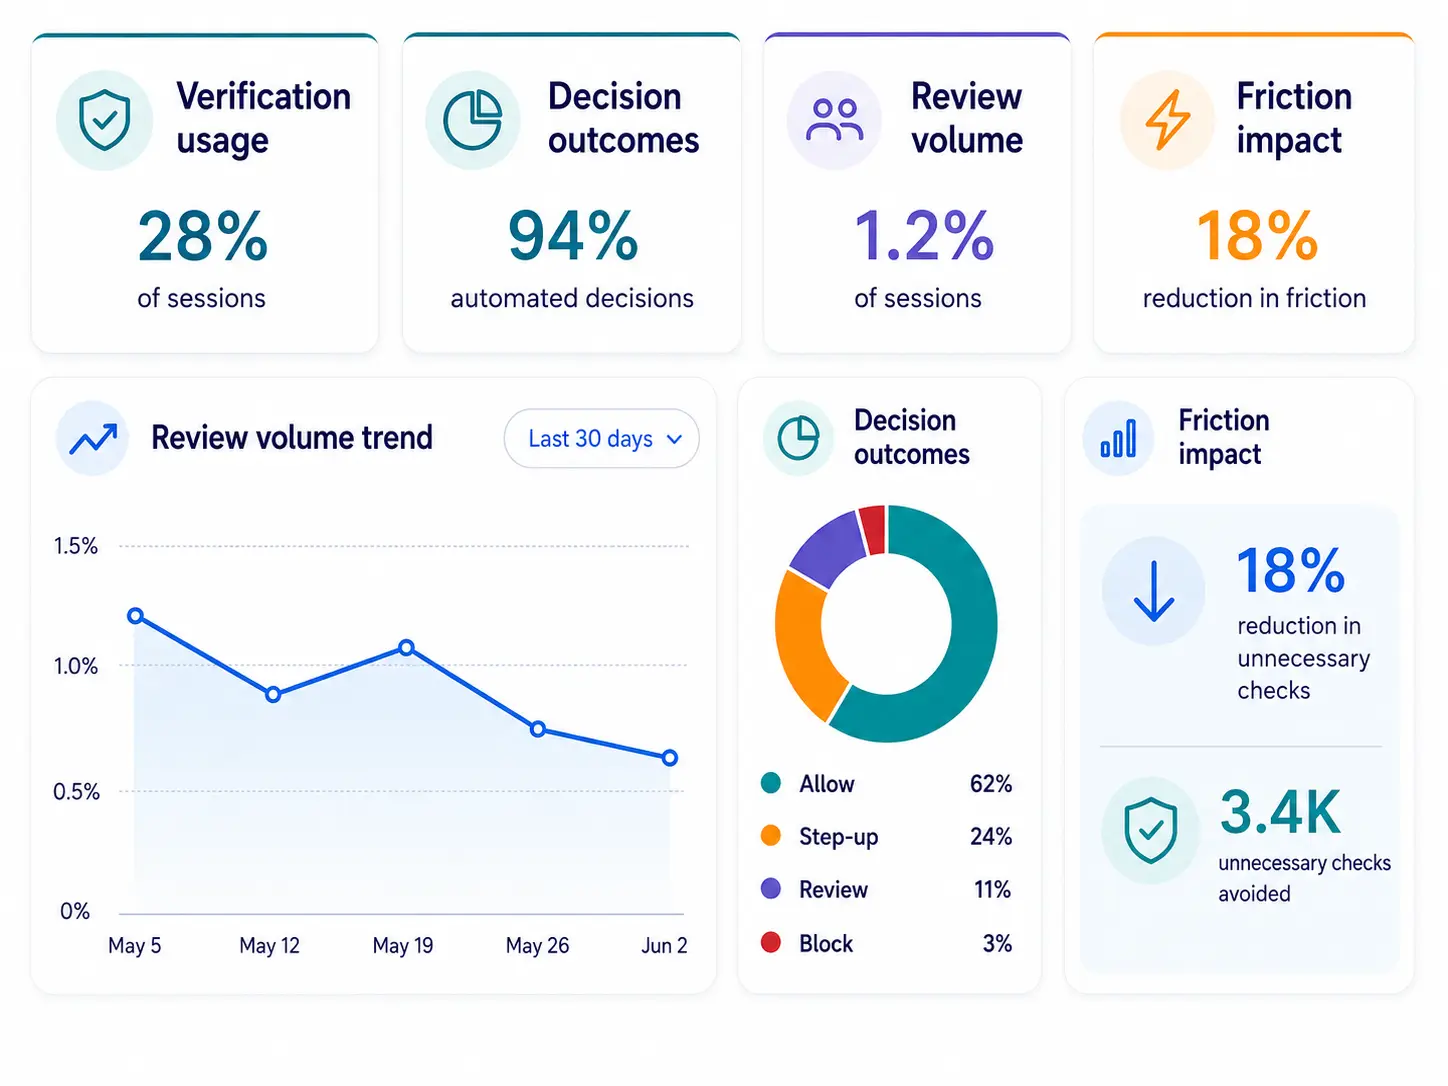Click the Allow legend label
Viewport: 1448px width, 1086px height.
[x=827, y=784]
